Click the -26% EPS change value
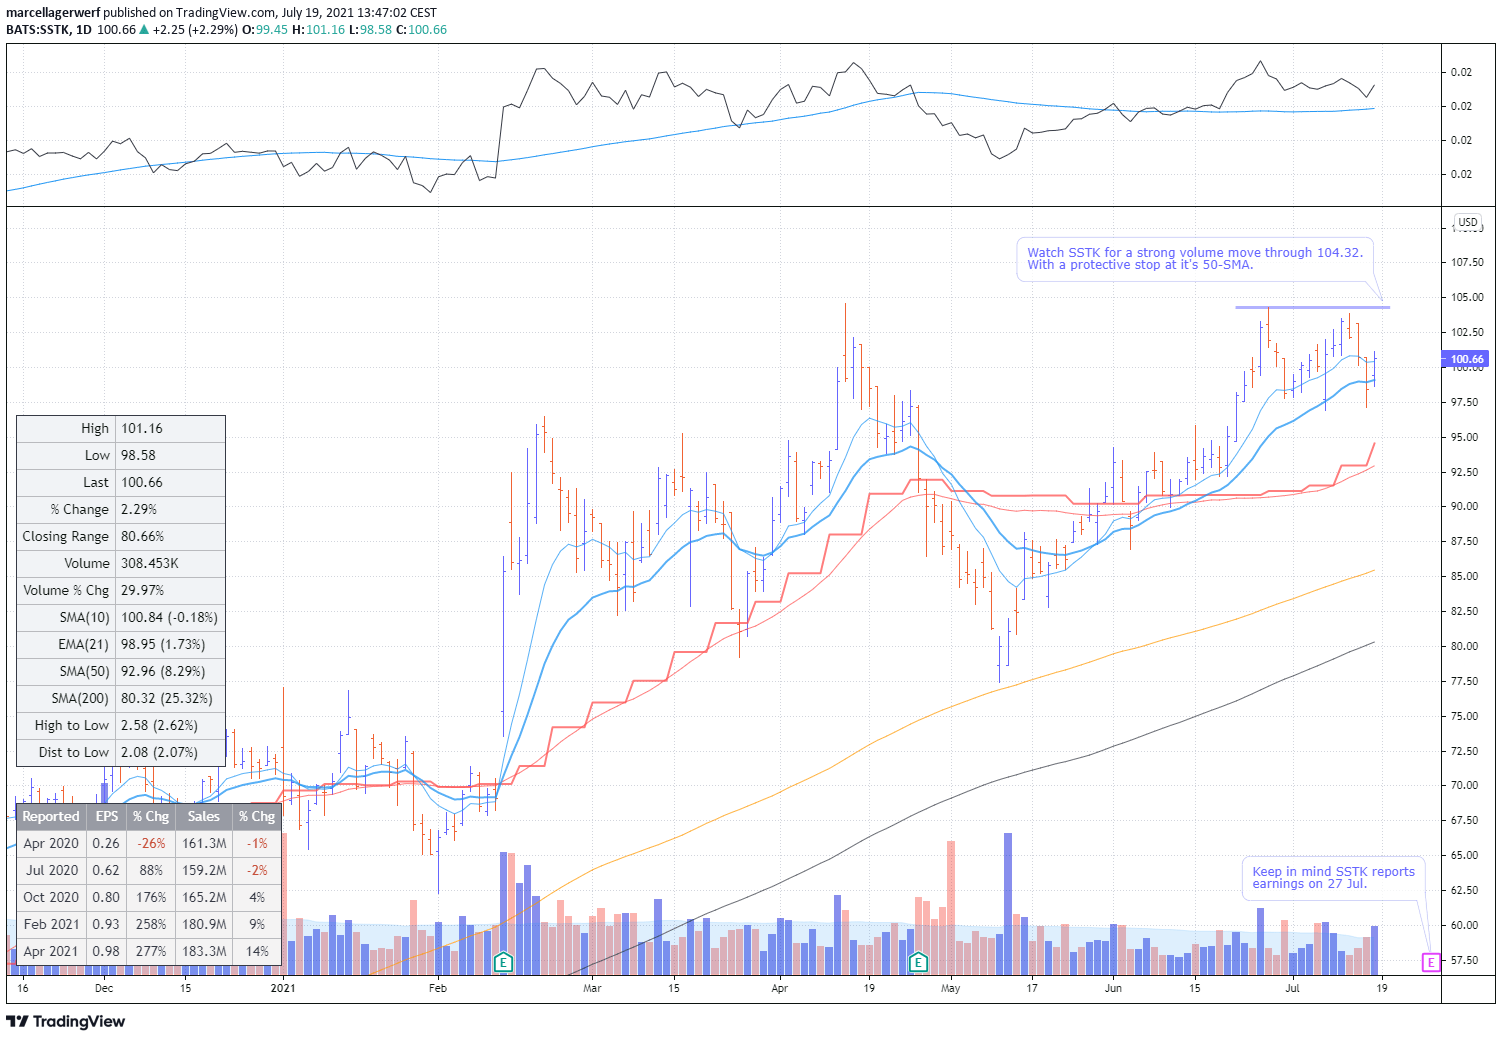The width and height of the screenshot is (1502, 1040). click(151, 843)
